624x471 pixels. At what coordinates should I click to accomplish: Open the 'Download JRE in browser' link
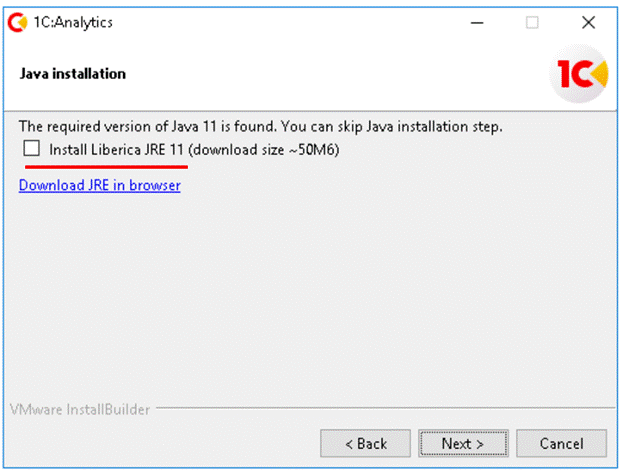[x=99, y=185]
